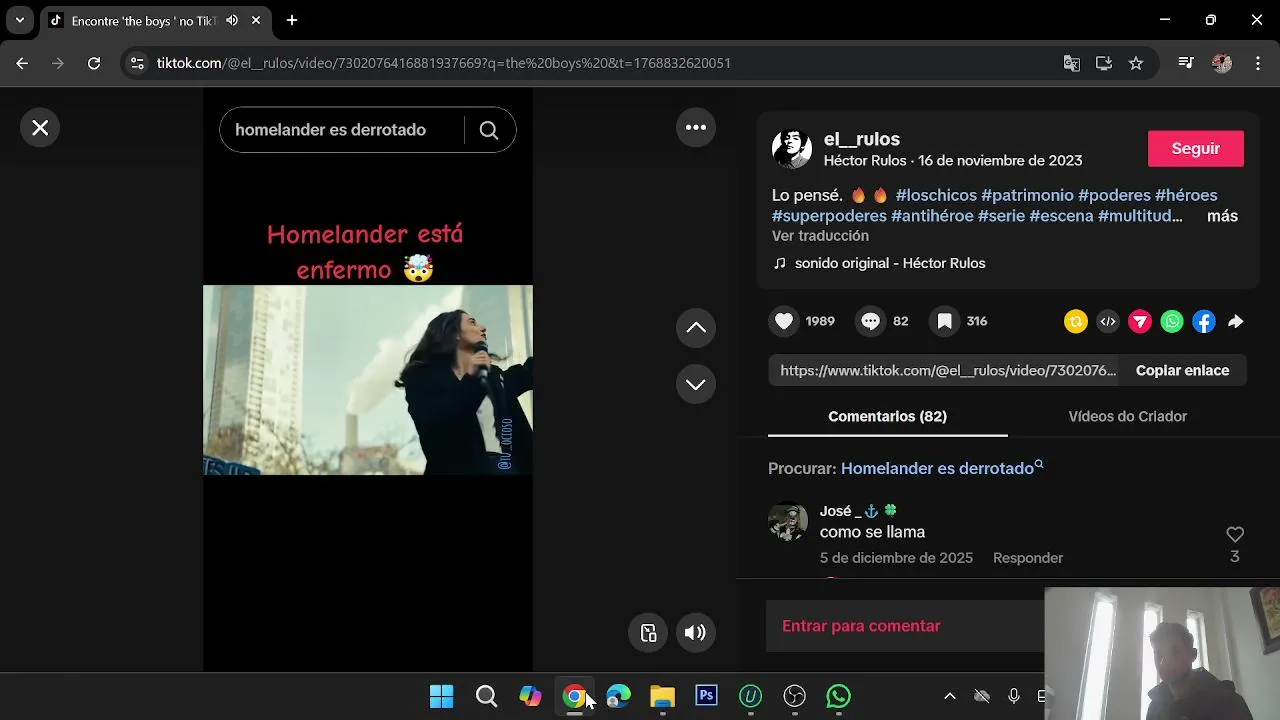Go to previous video with up chevron

tap(696, 328)
